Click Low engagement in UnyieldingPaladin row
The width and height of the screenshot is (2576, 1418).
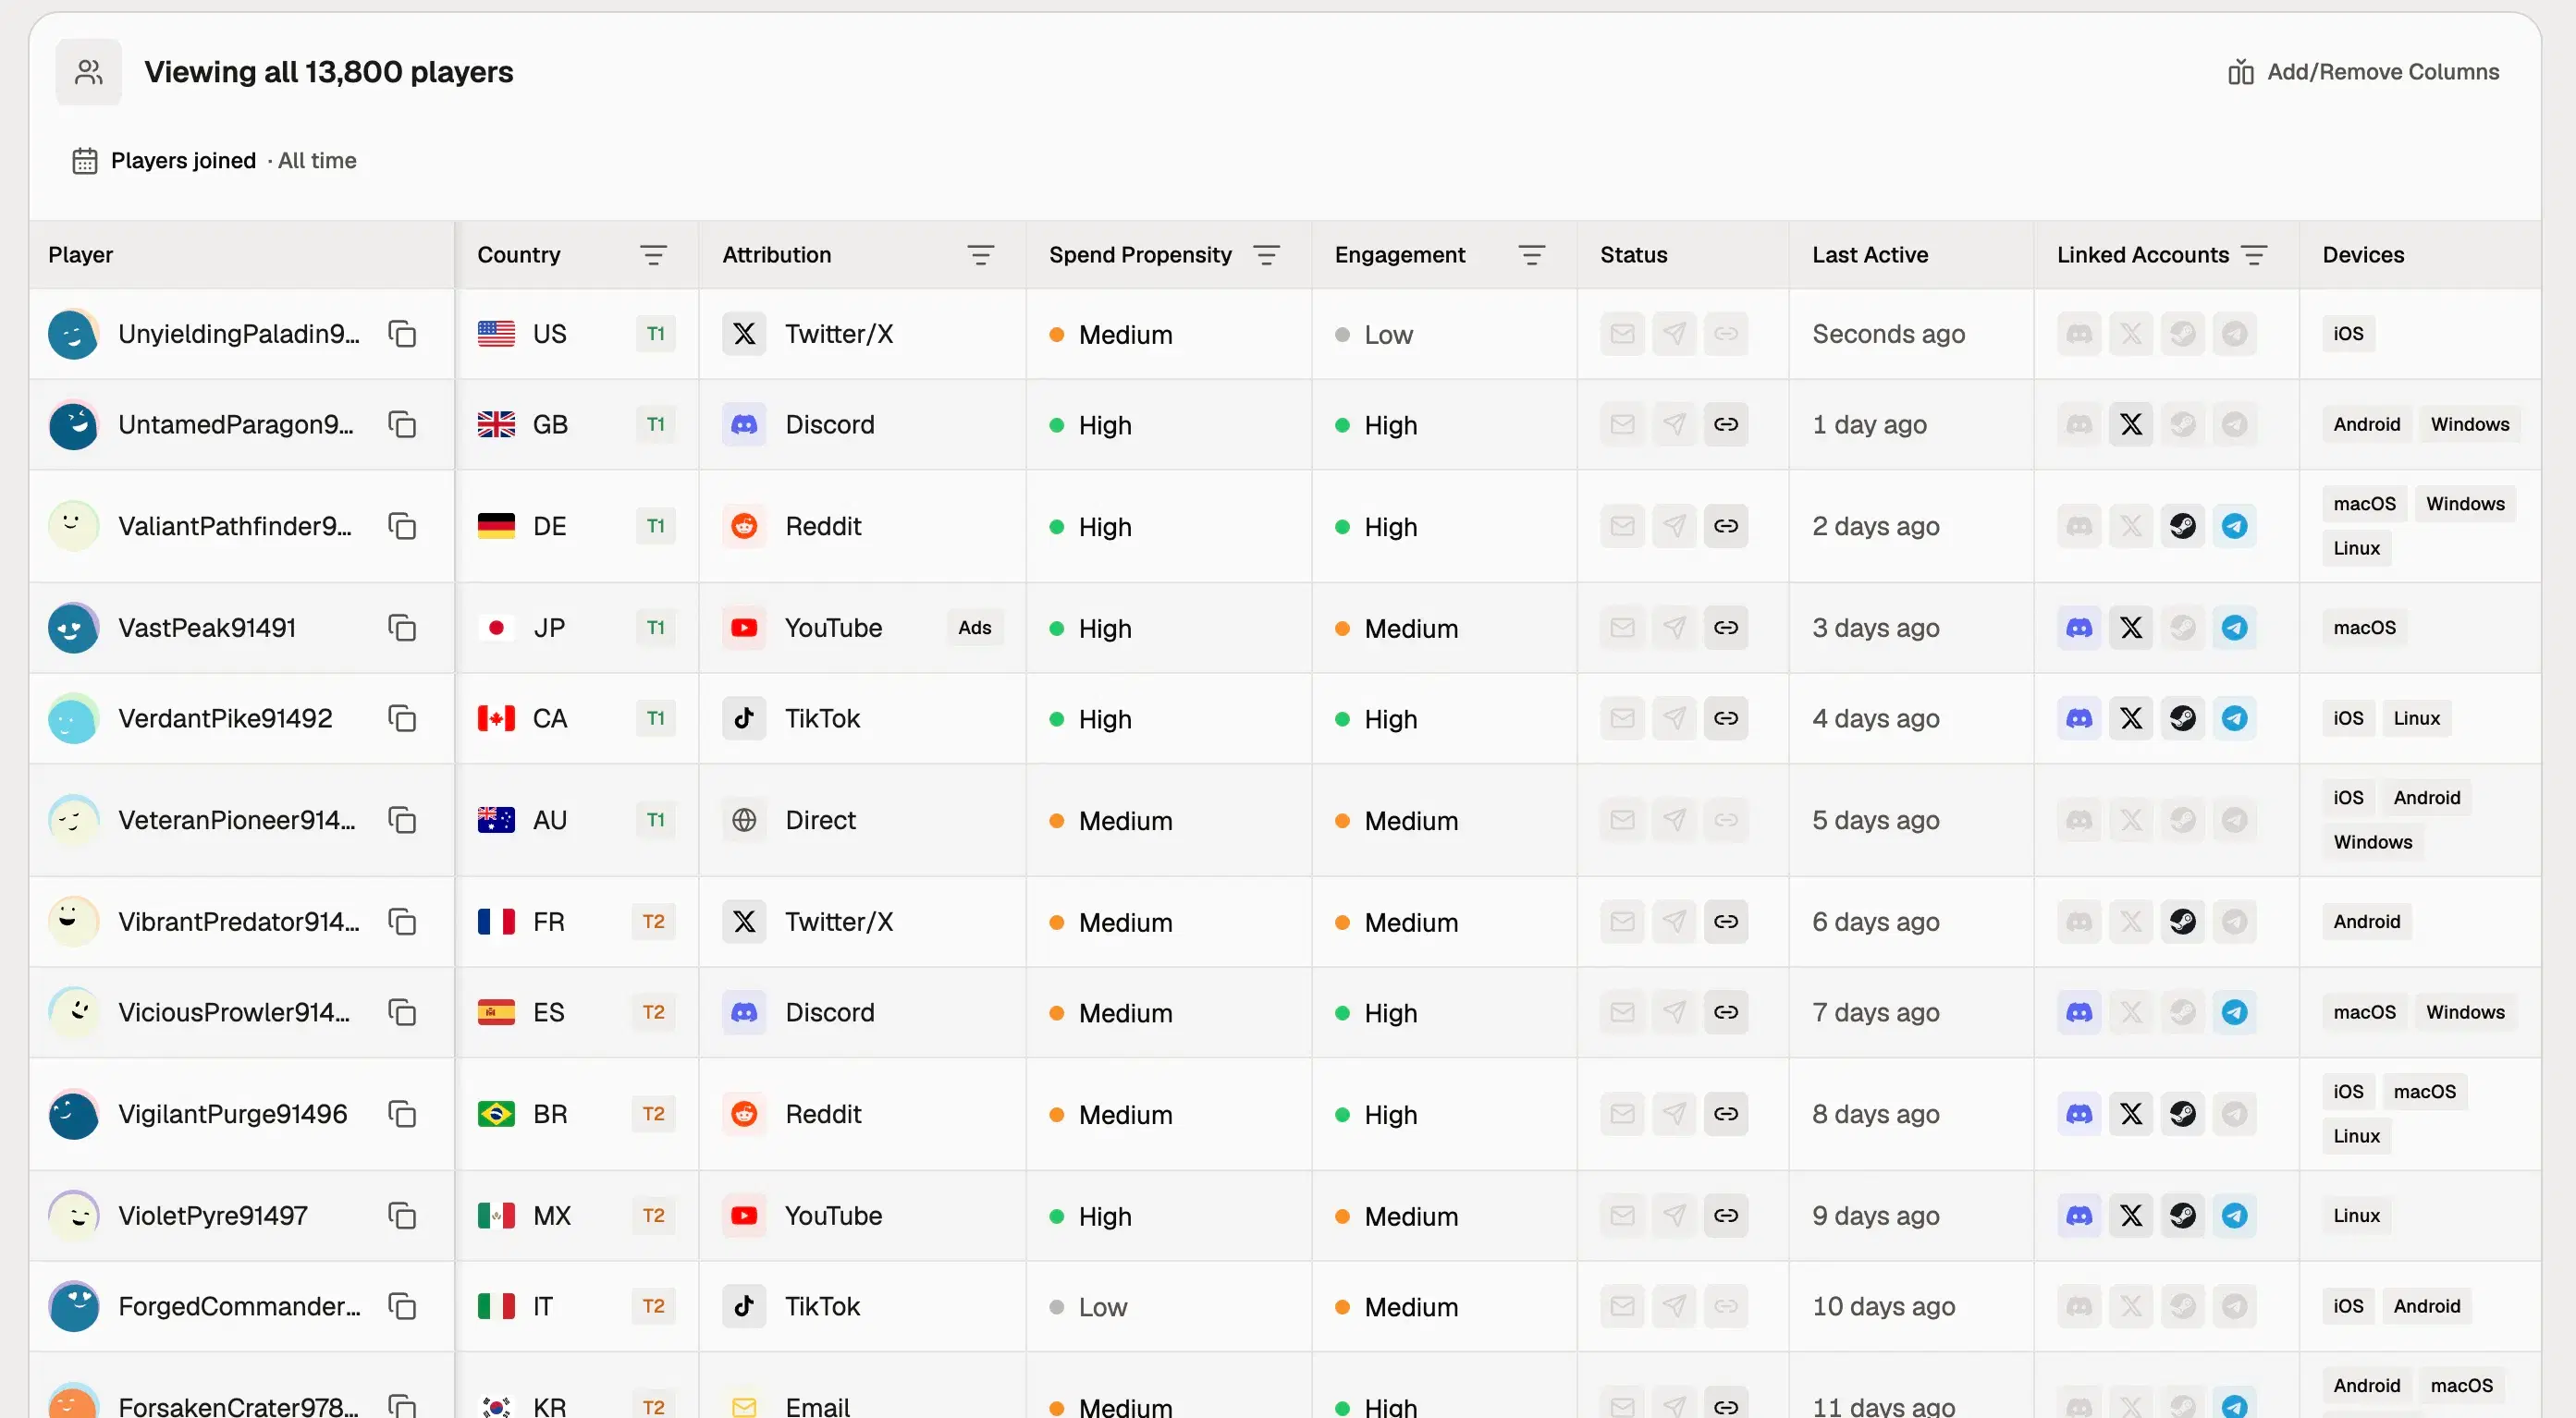(1374, 334)
